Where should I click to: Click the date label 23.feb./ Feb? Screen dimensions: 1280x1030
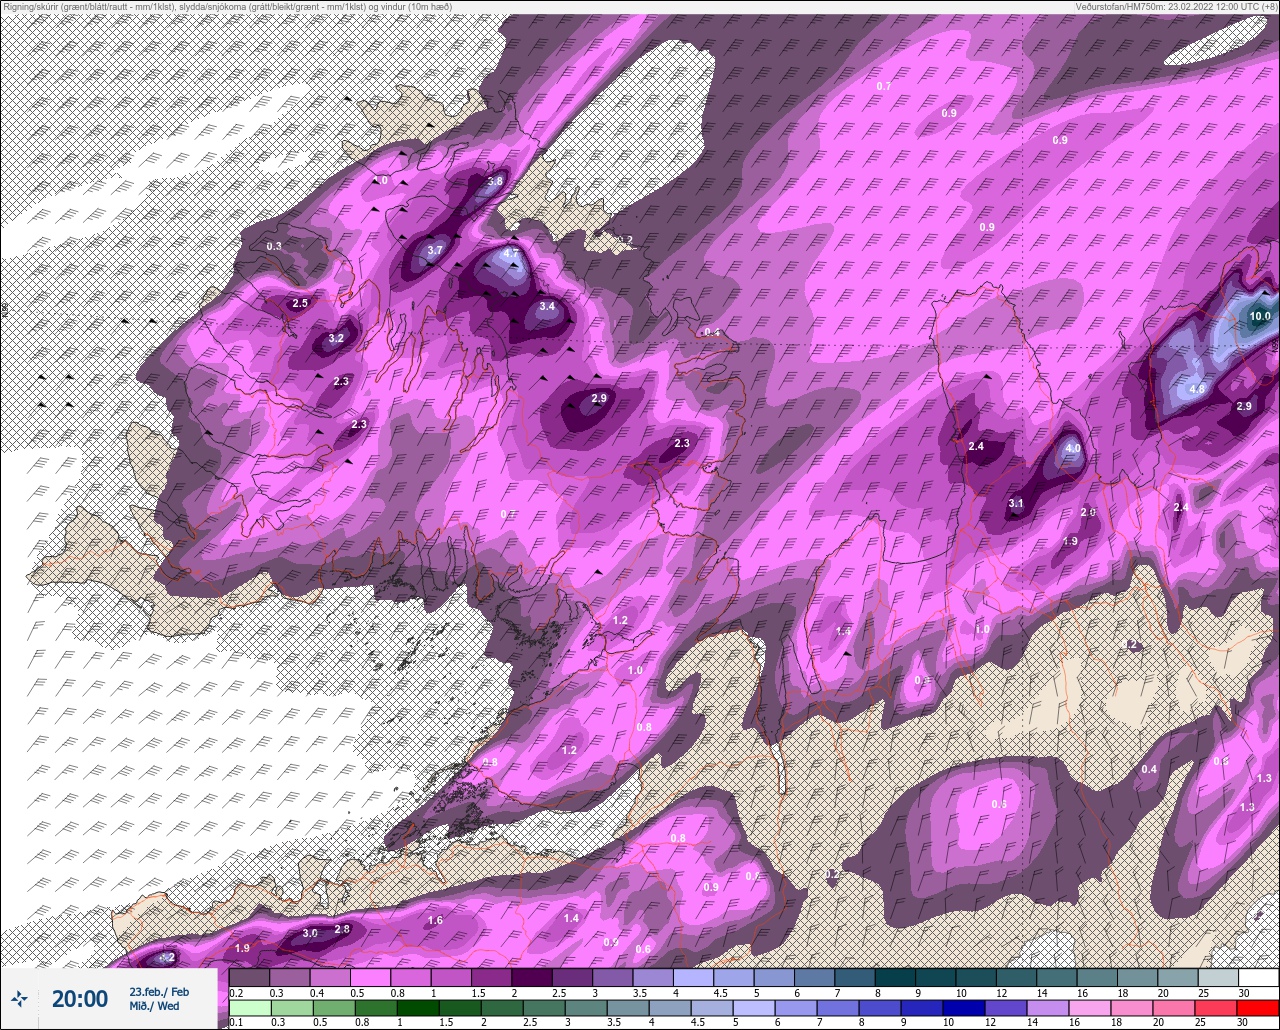tap(159, 991)
